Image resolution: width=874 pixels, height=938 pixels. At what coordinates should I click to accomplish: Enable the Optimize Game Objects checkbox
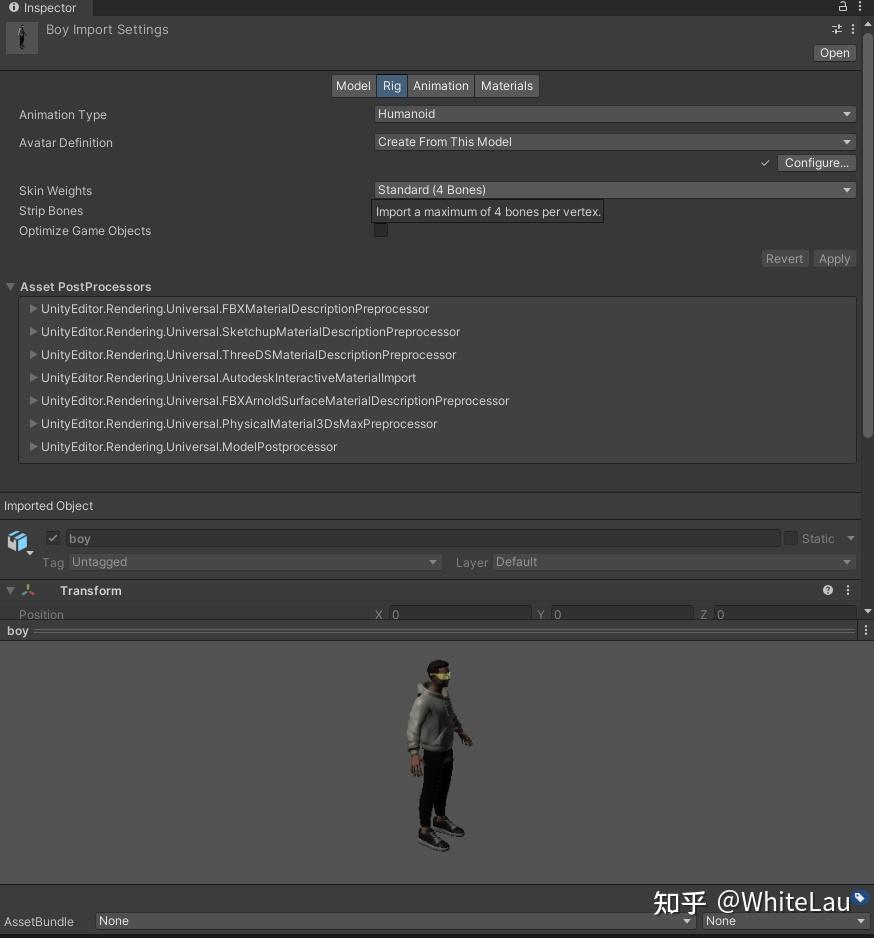(380, 230)
